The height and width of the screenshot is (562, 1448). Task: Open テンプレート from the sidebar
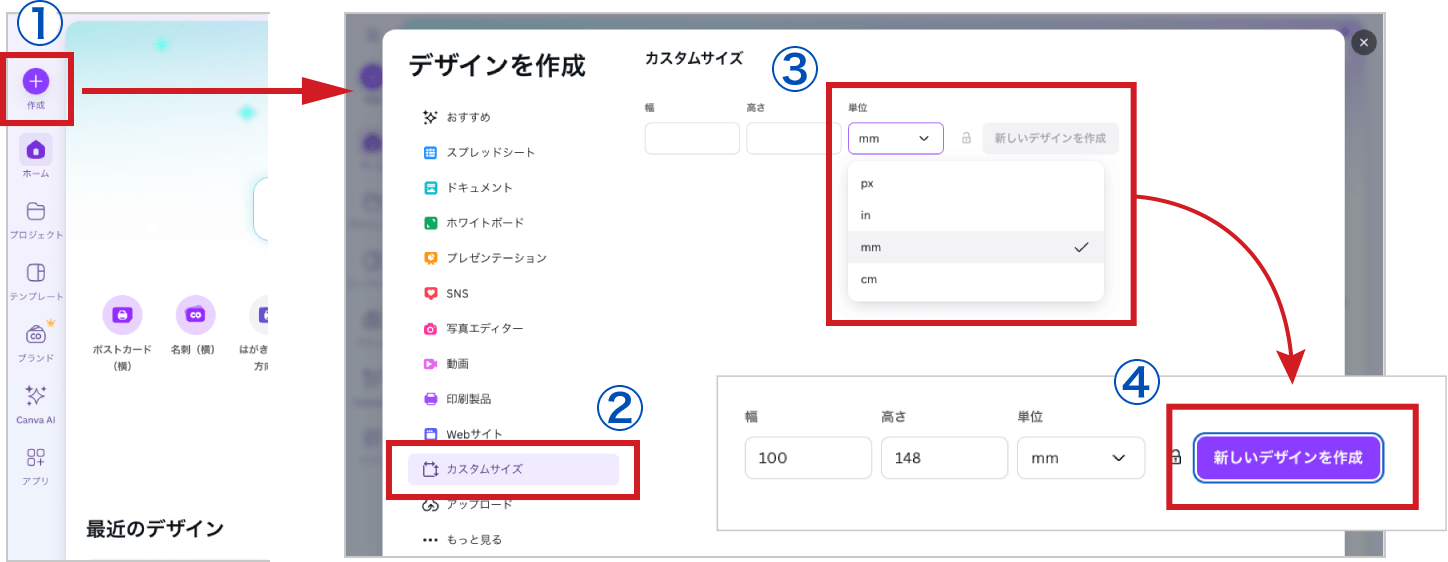pyautogui.click(x=36, y=274)
